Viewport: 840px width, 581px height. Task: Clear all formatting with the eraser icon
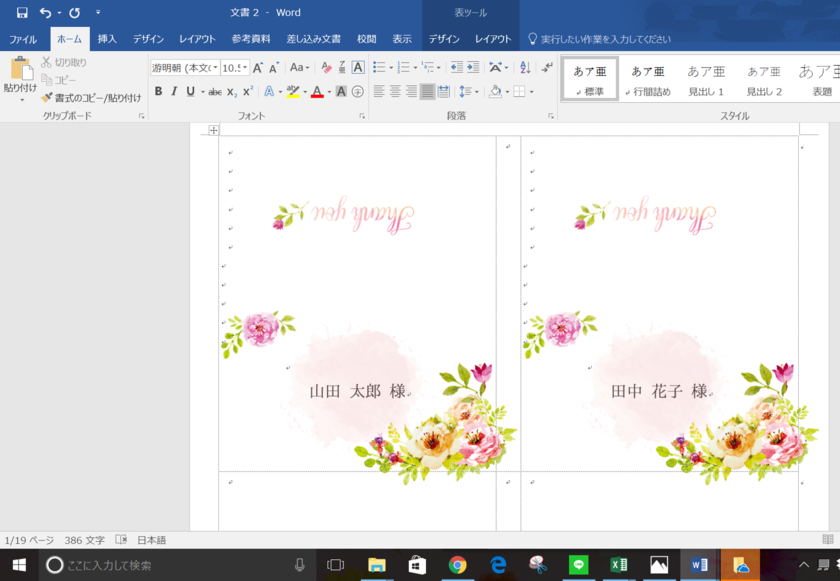coord(327,65)
